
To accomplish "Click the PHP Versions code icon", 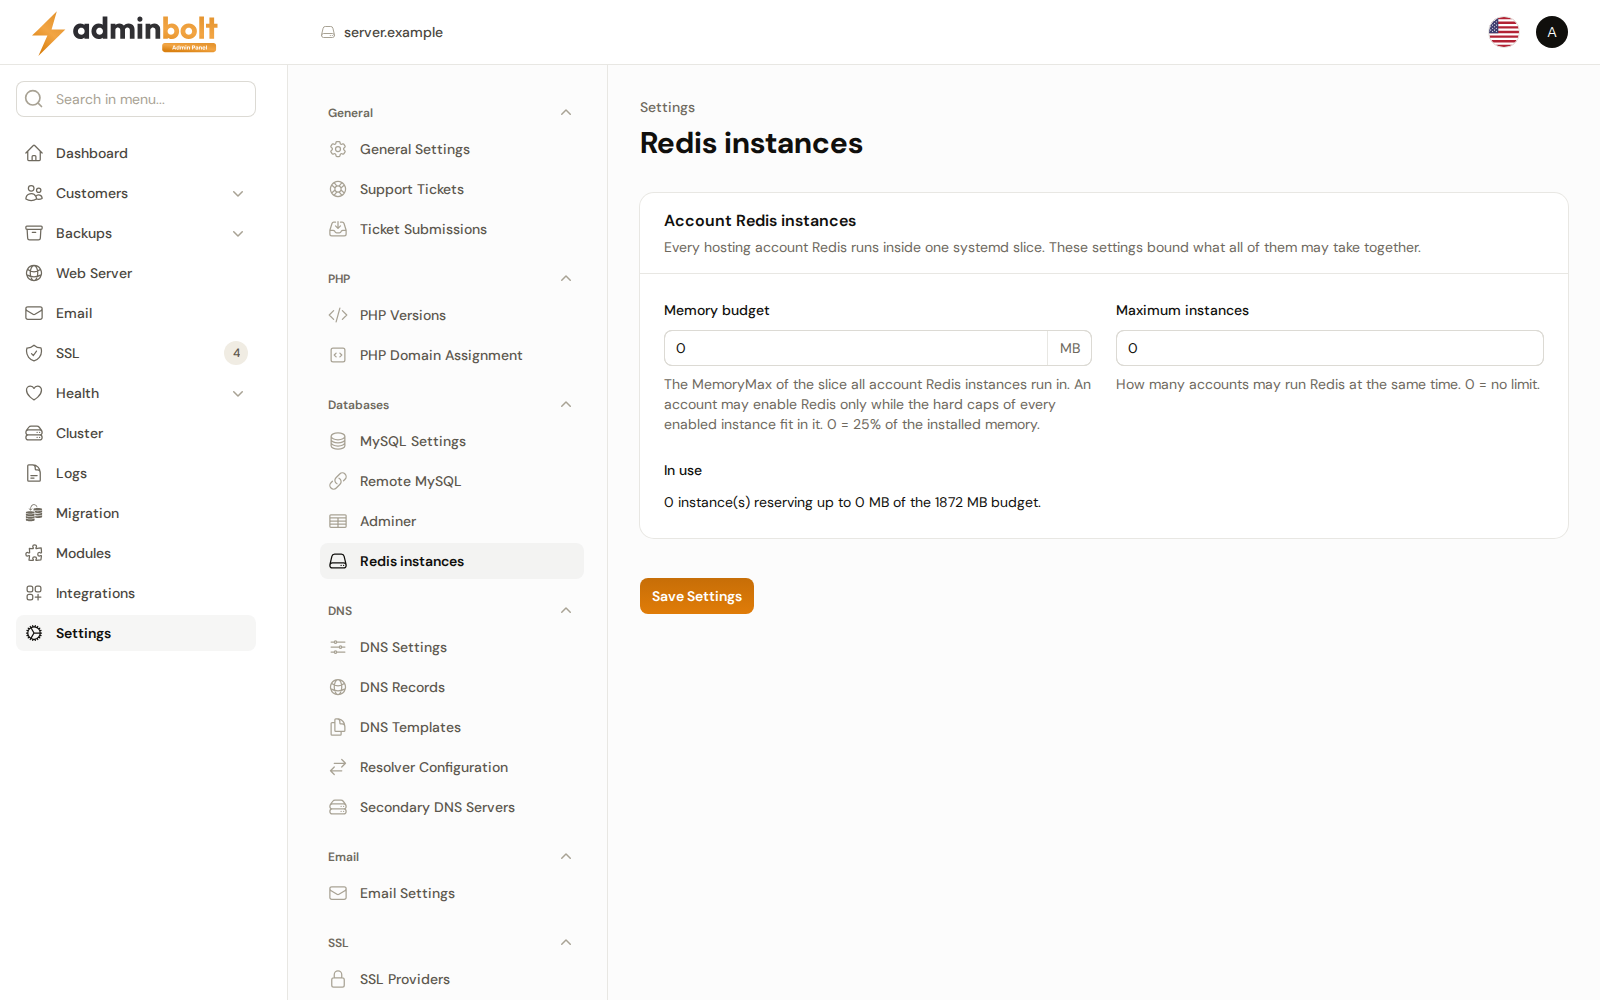I will point(338,315).
